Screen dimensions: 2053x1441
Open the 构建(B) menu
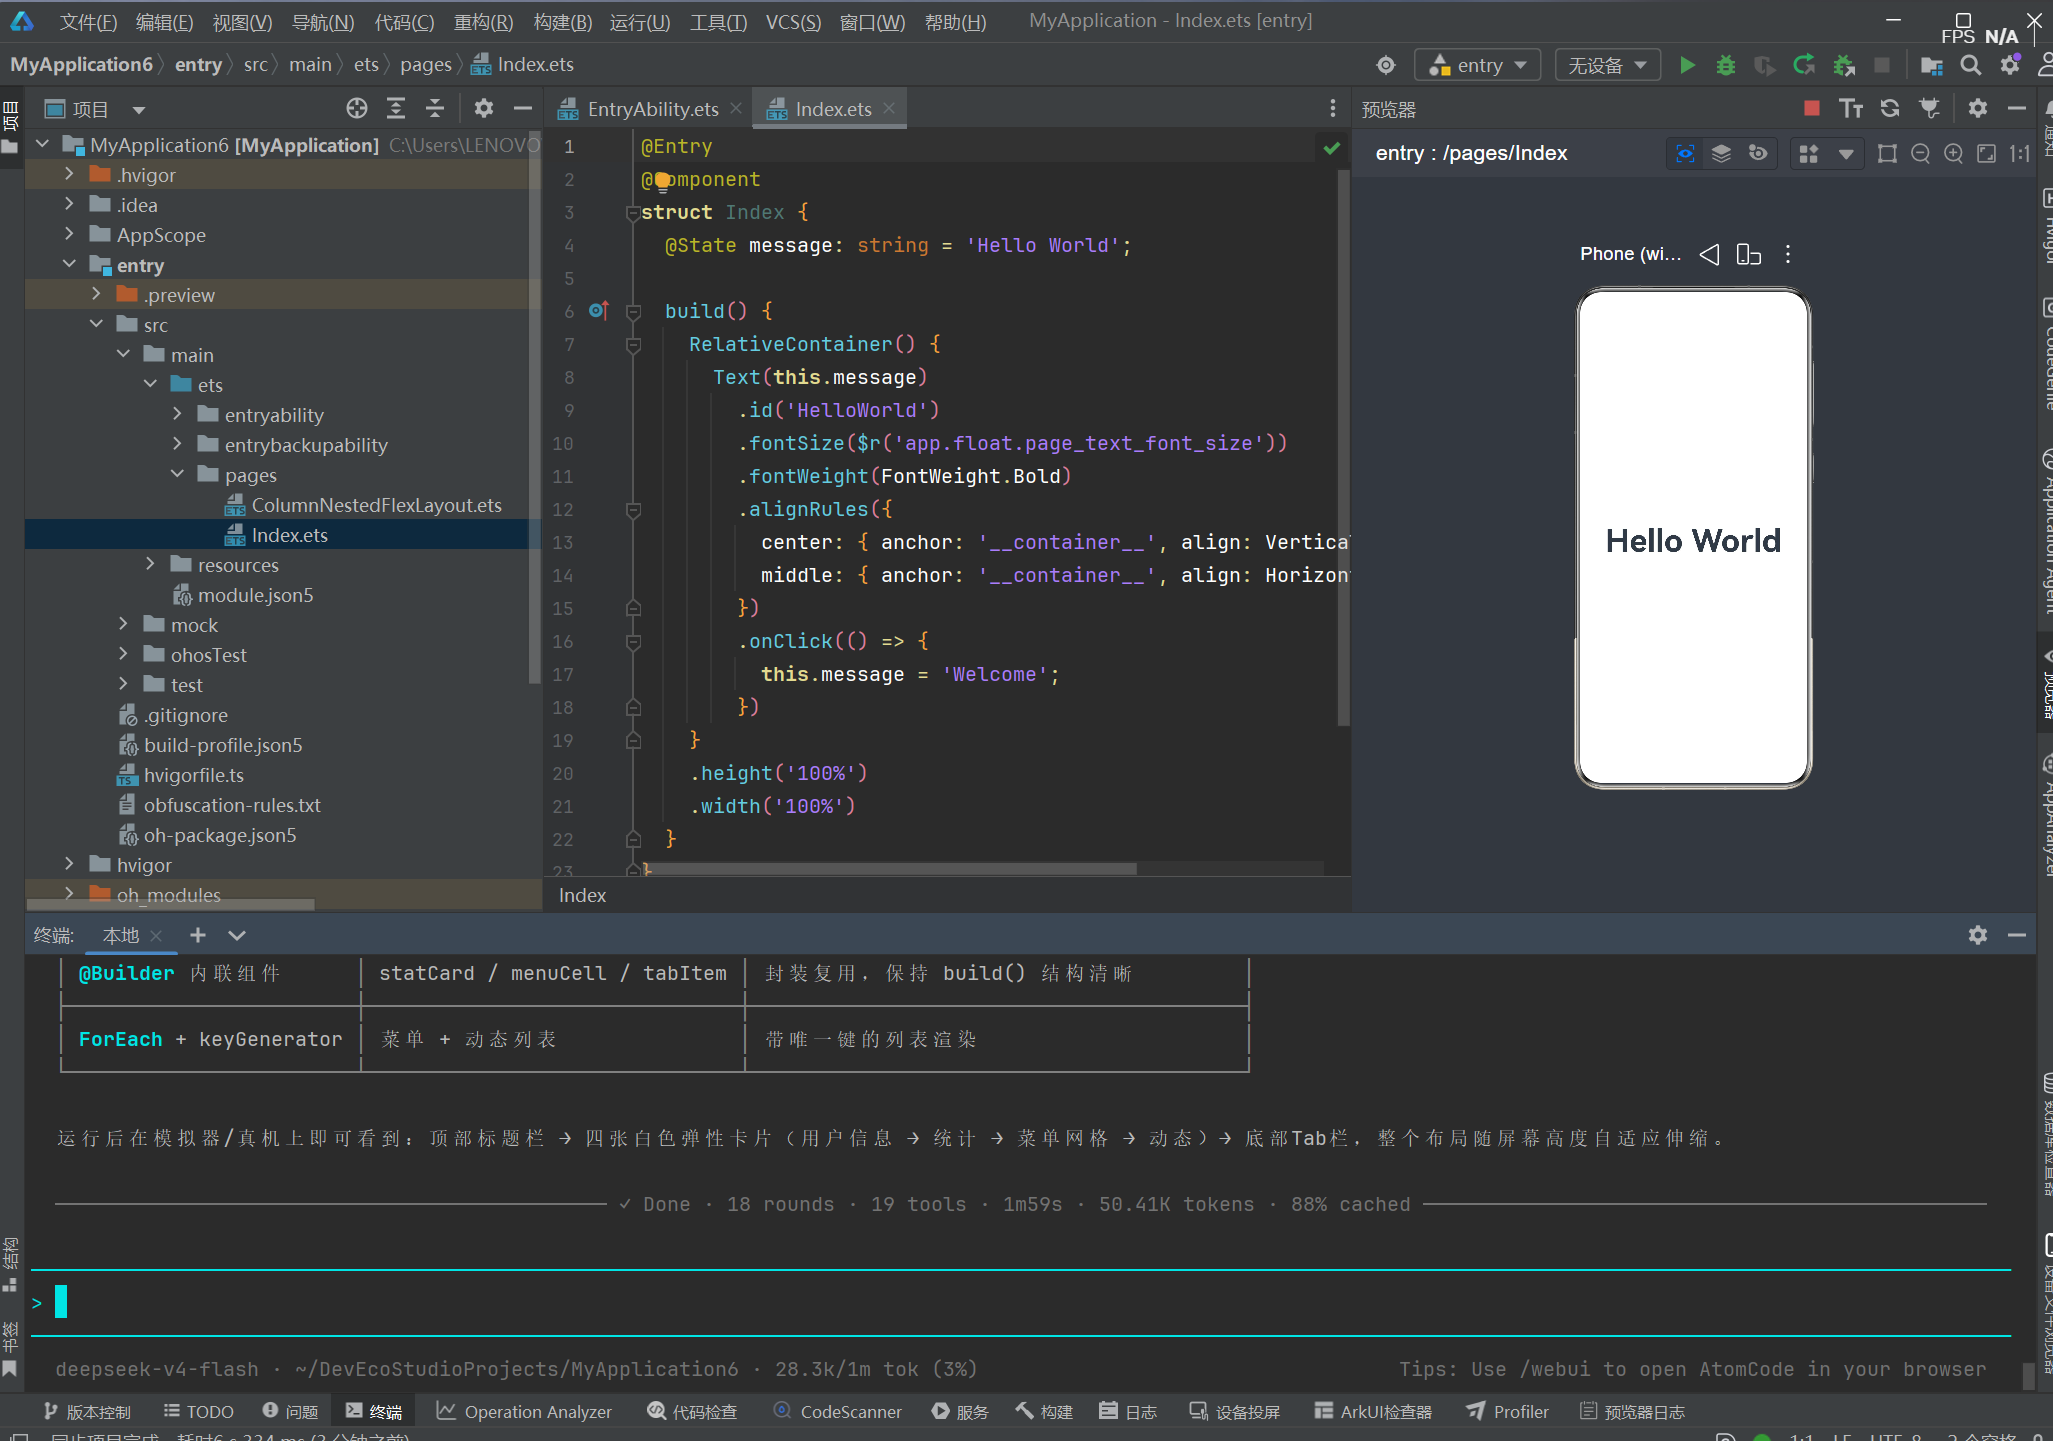tap(562, 22)
